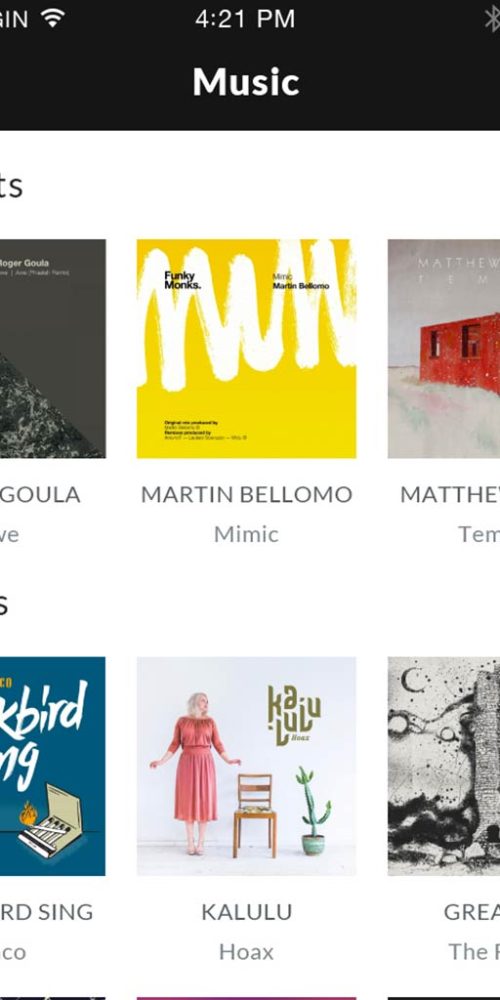This screenshot has height=1000, width=500.
Task: Select the MARTIN BELLOMO artist name
Action: pyautogui.click(x=246, y=494)
